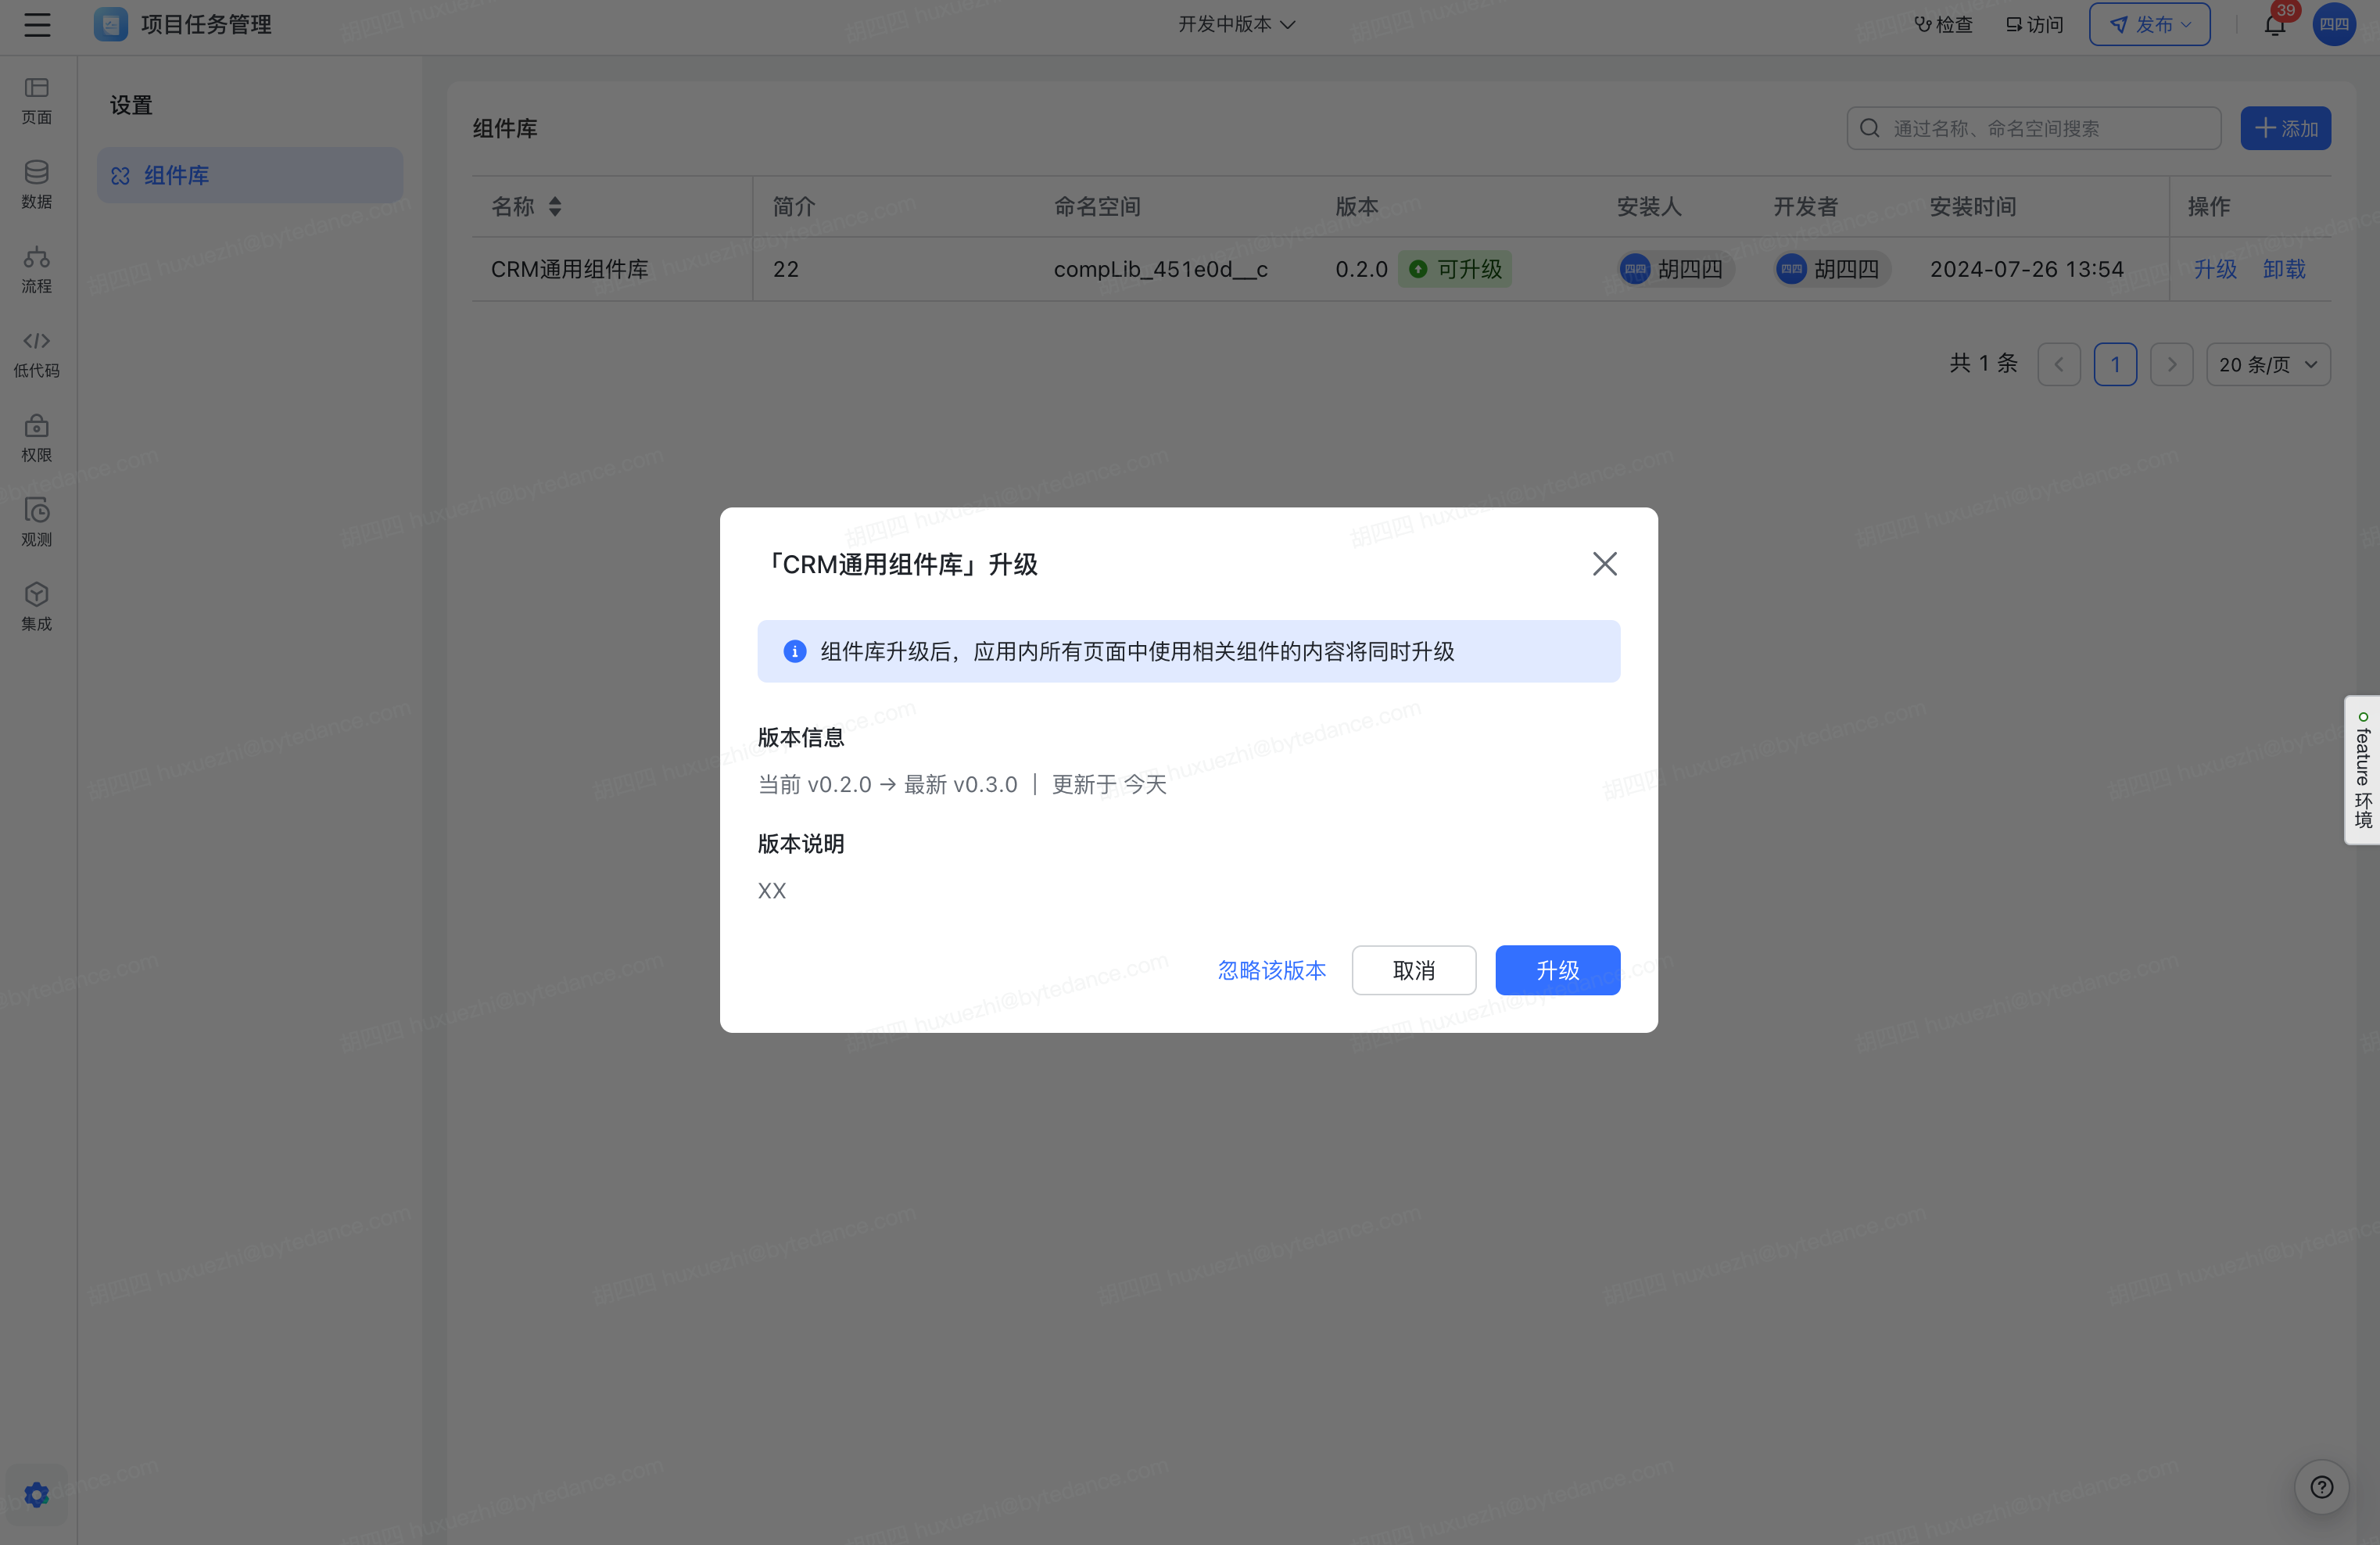This screenshot has height=1545, width=2380.
Task: Click the feature 环境 side tab
Action: click(x=2361, y=770)
